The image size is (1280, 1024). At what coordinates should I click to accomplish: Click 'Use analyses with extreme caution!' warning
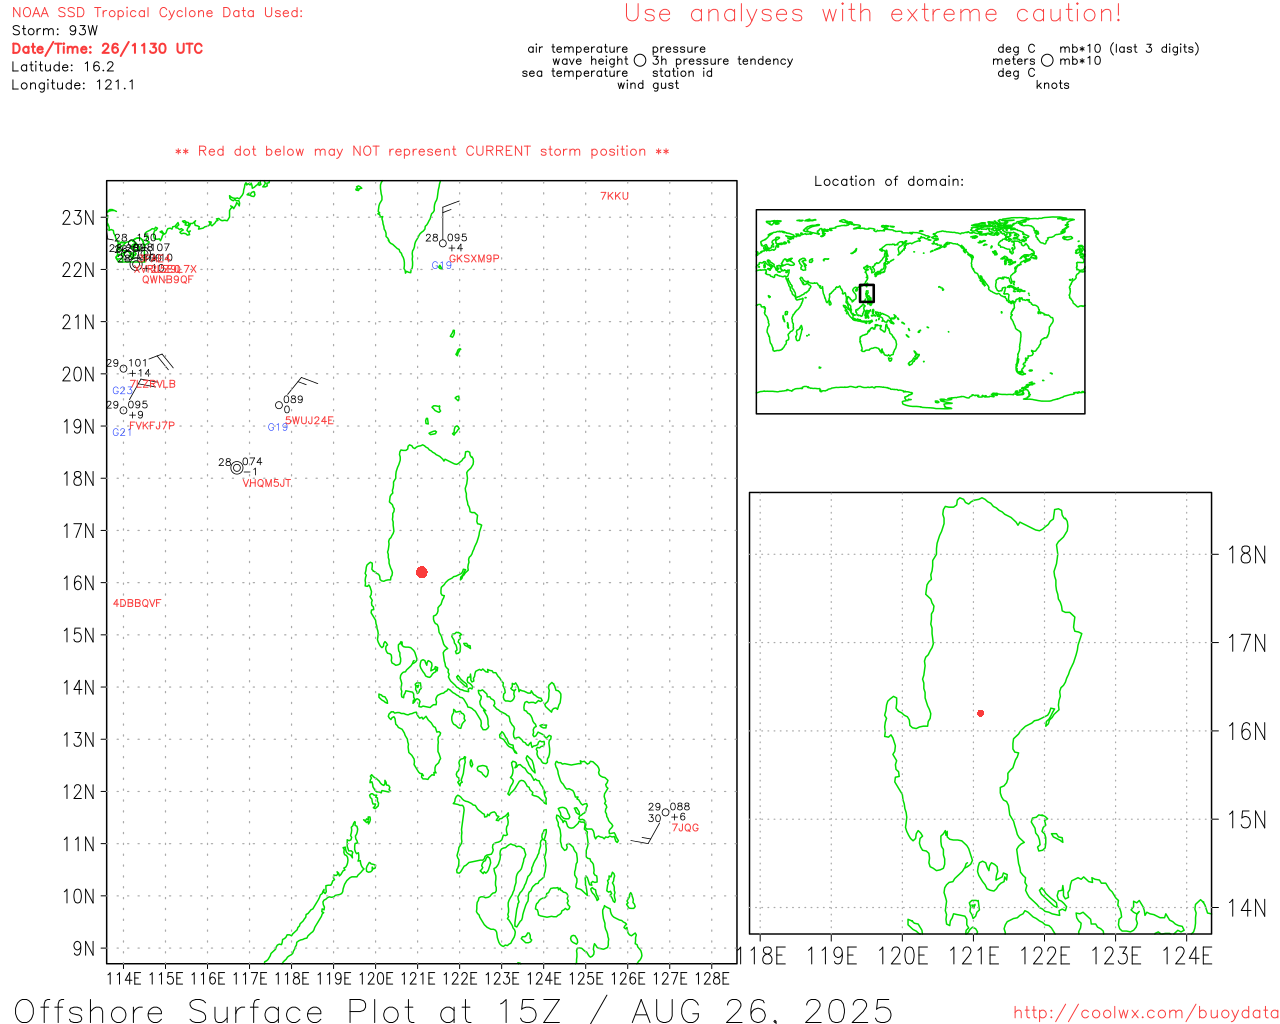pyautogui.click(x=873, y=14)
